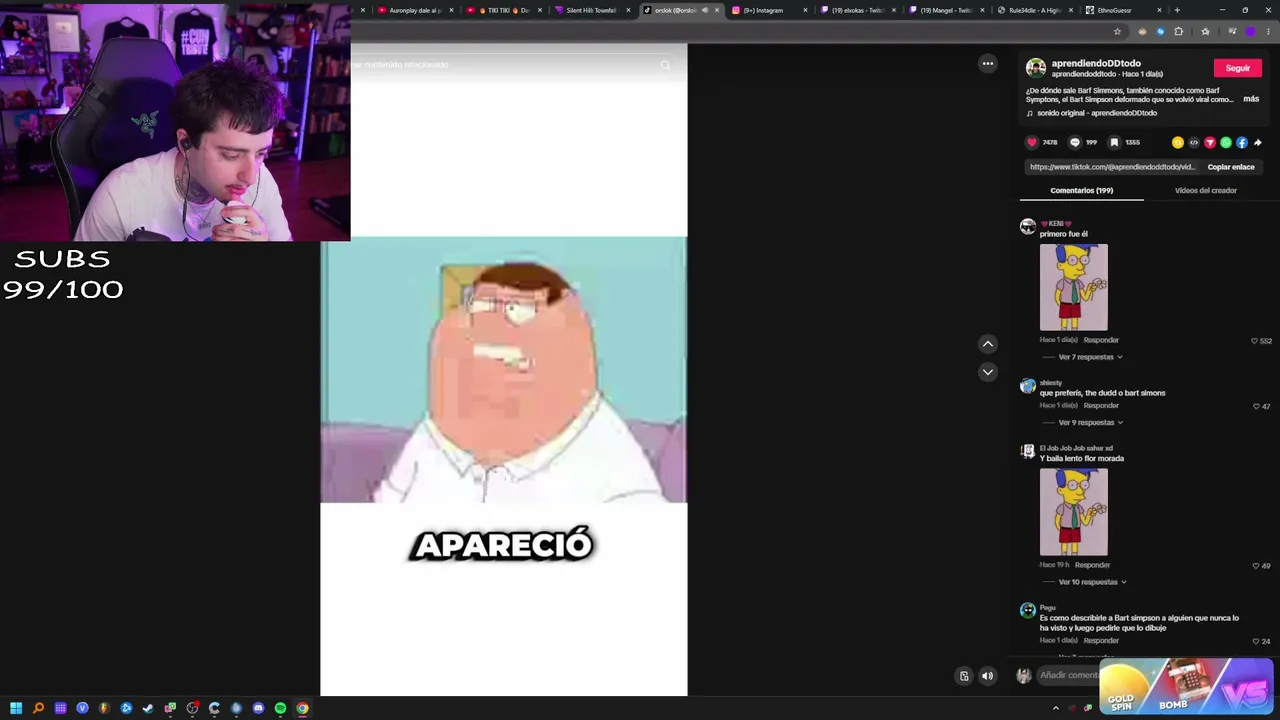Expand 'Ver 9 respuestas' replies
The image size is (1280, 720).
(1090, 422)
